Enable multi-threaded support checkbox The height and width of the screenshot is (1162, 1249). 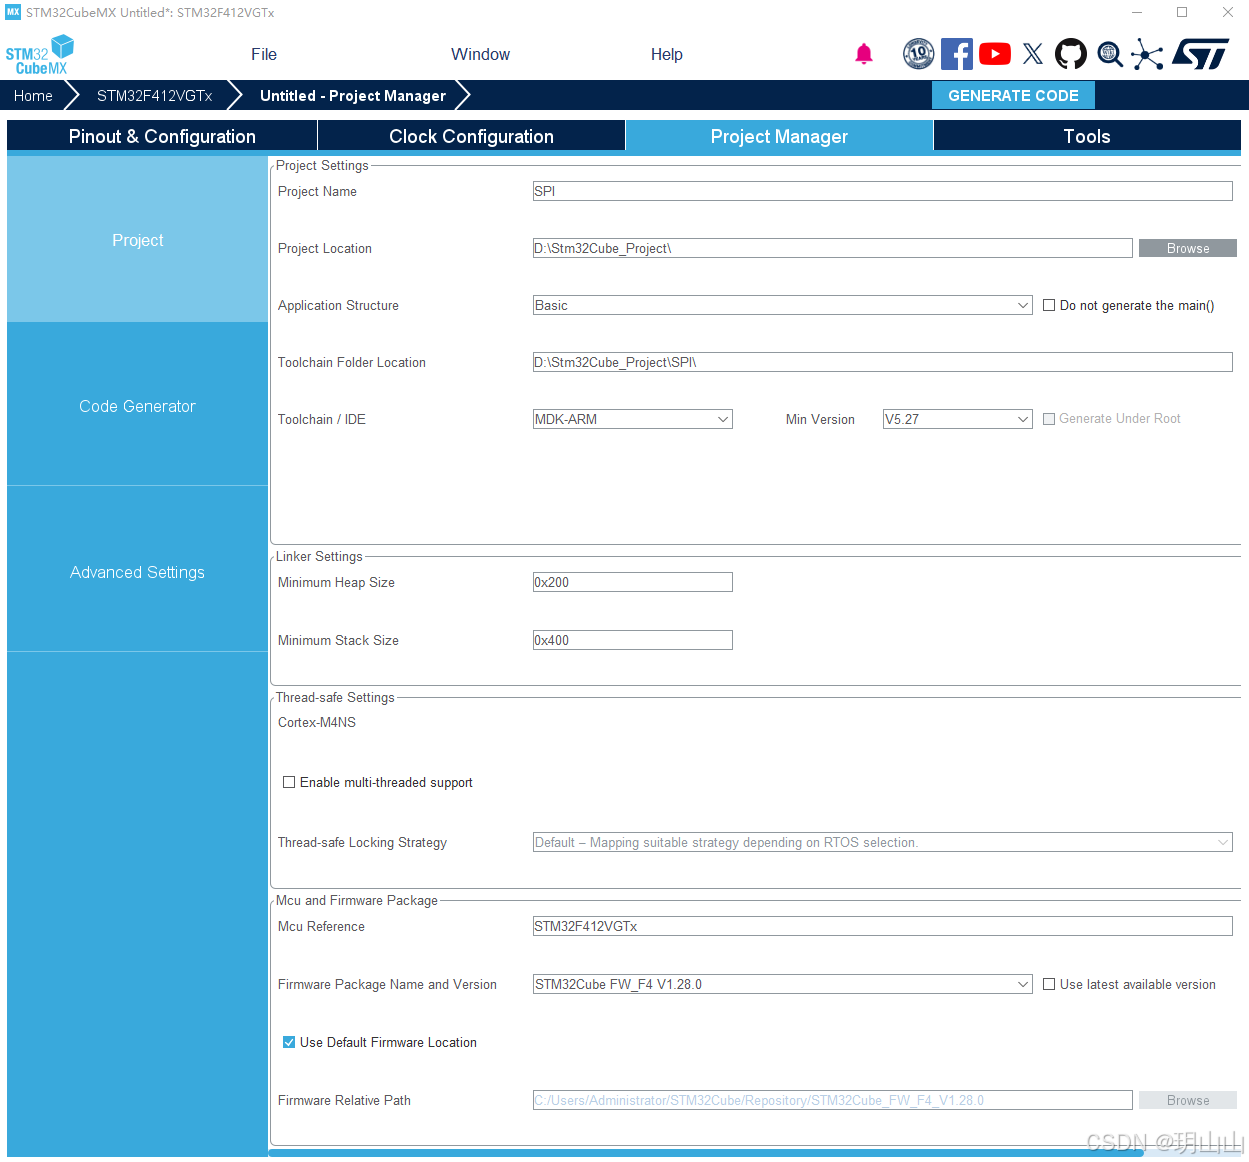tap(289, 782)
